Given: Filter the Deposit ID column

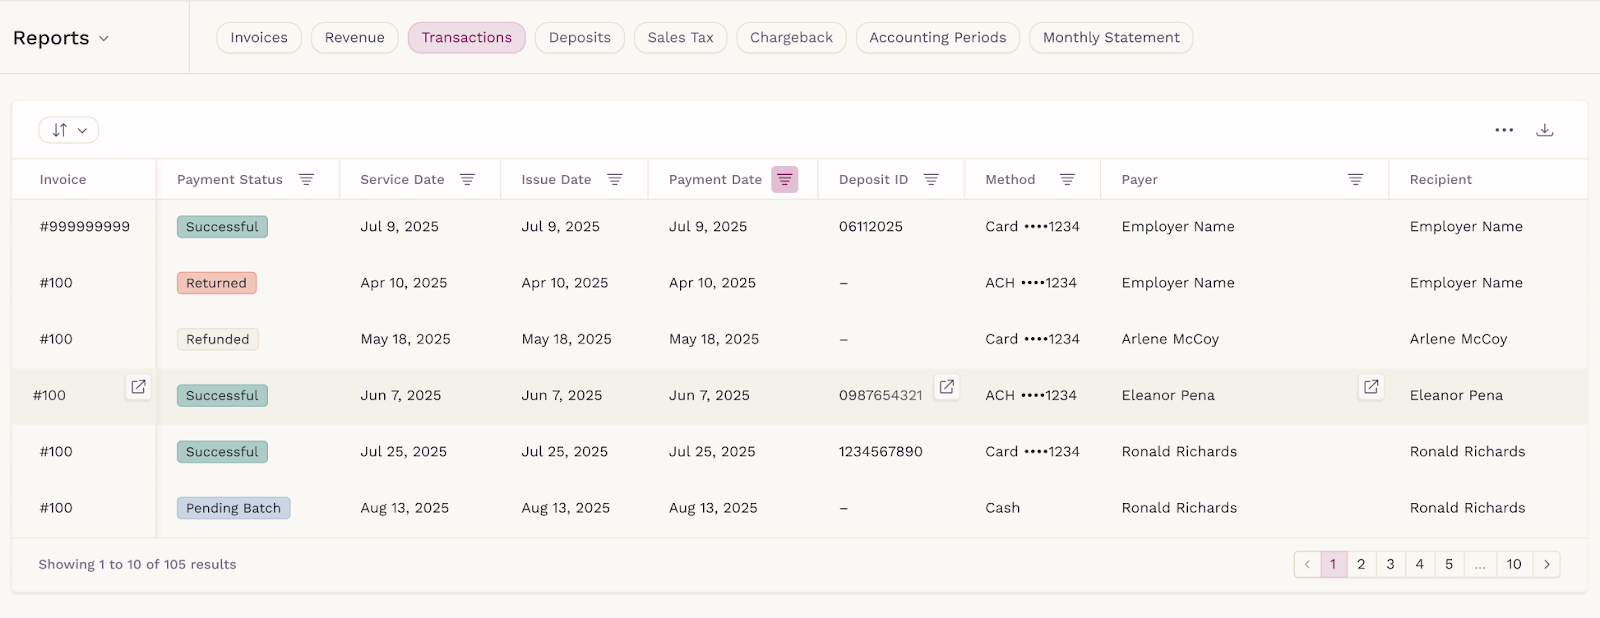Looking at the screenshot, I should [931, 180].
